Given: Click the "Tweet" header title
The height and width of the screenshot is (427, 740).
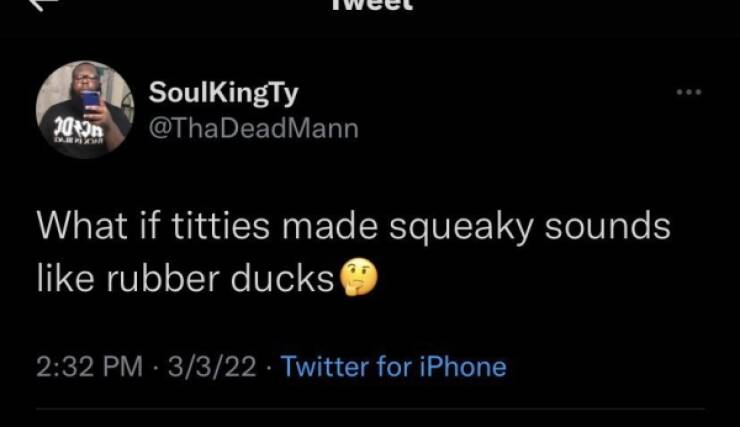Looking at the screenshot, I should click(370, 5).
